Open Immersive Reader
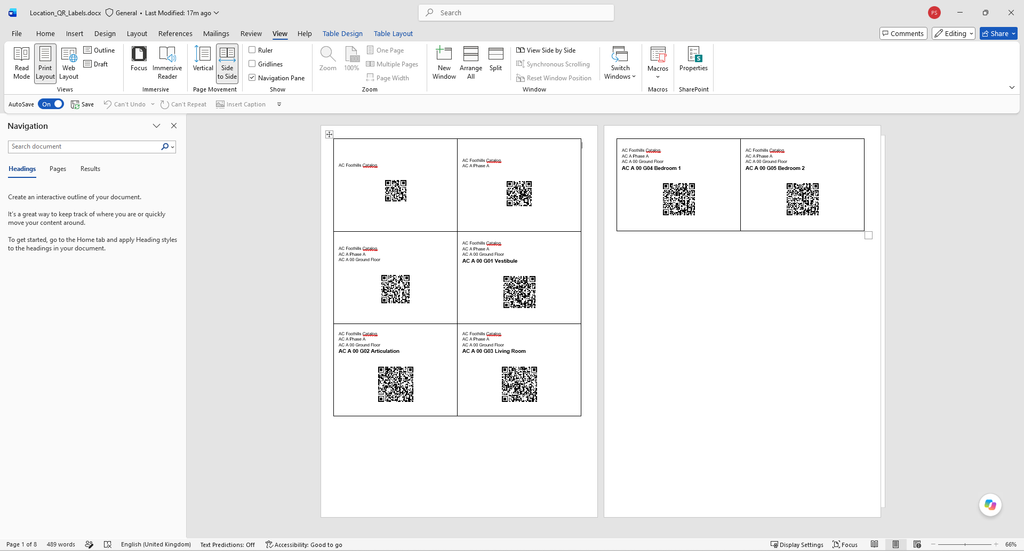 pyautogui.click(x=167, y=63)
